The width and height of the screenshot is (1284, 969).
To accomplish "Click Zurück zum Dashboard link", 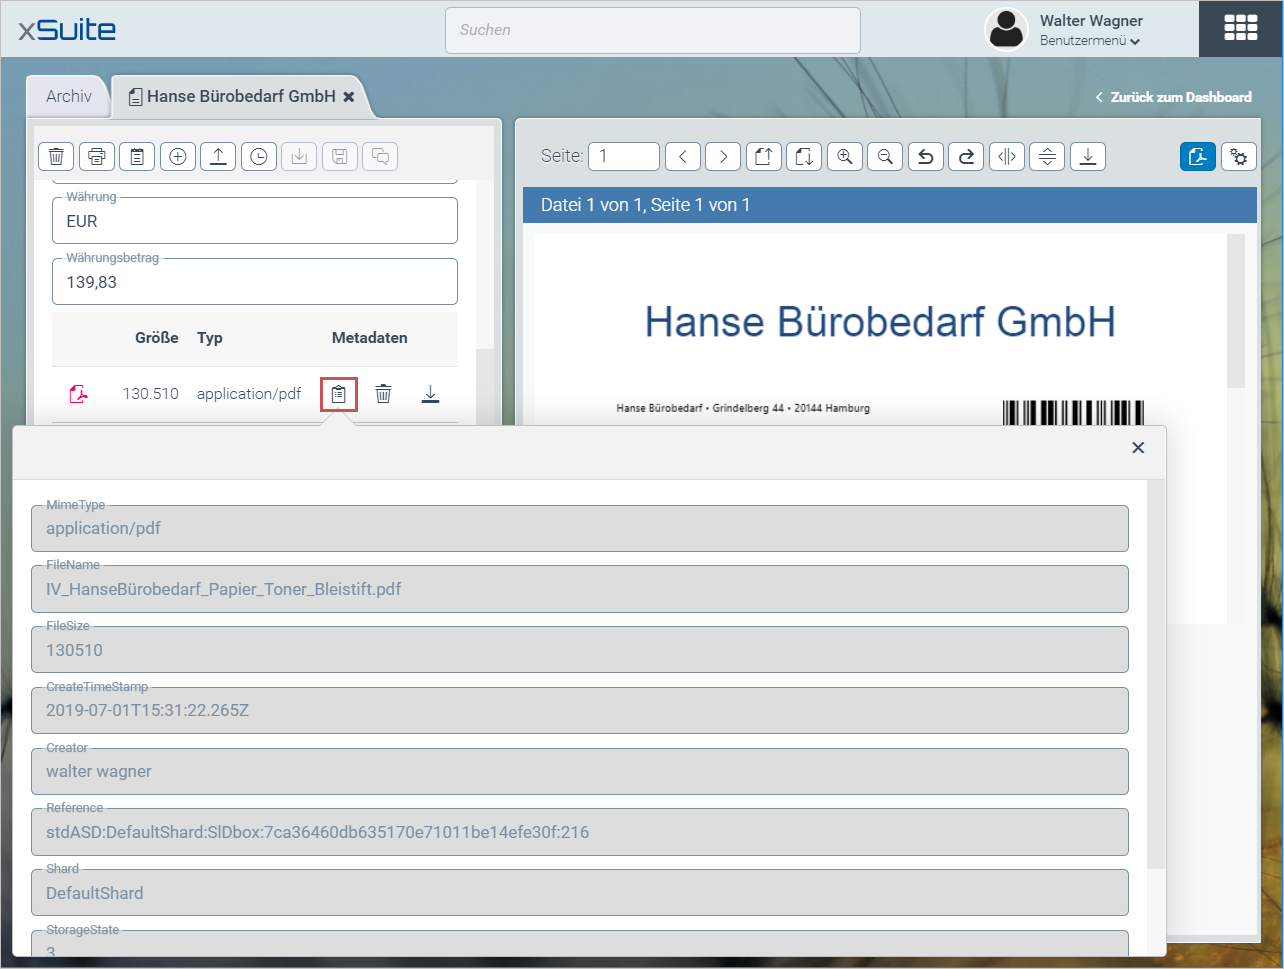I will pos(1174,97).
